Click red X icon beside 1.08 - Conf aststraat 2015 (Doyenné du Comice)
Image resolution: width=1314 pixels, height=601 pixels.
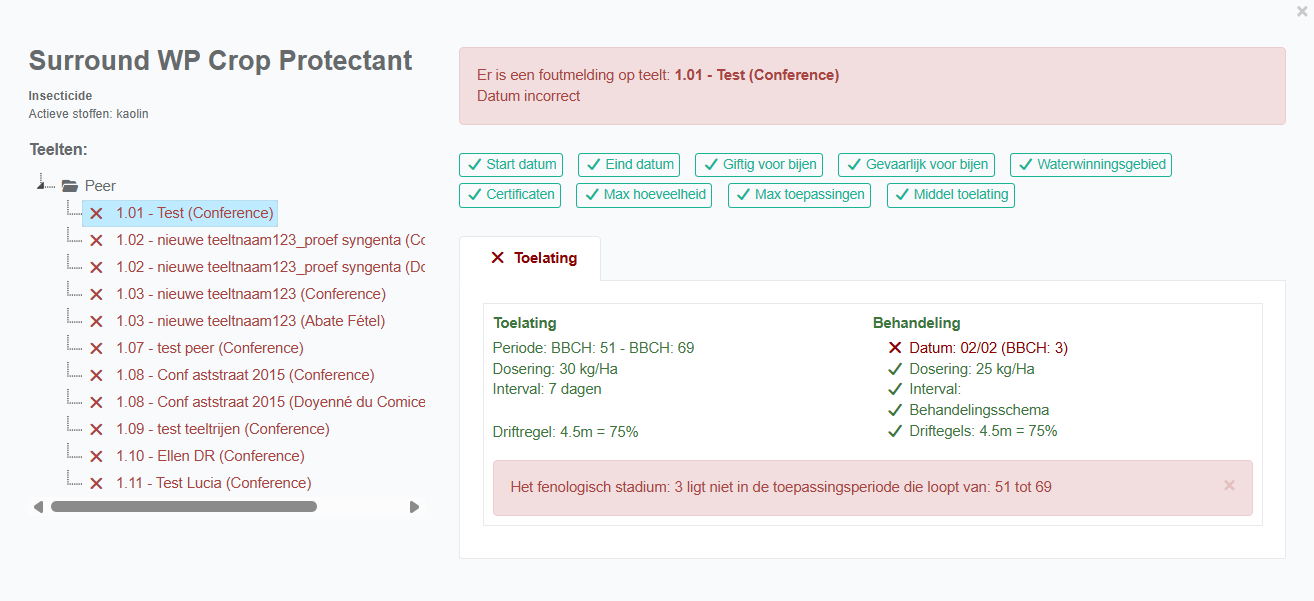[96, 402]
